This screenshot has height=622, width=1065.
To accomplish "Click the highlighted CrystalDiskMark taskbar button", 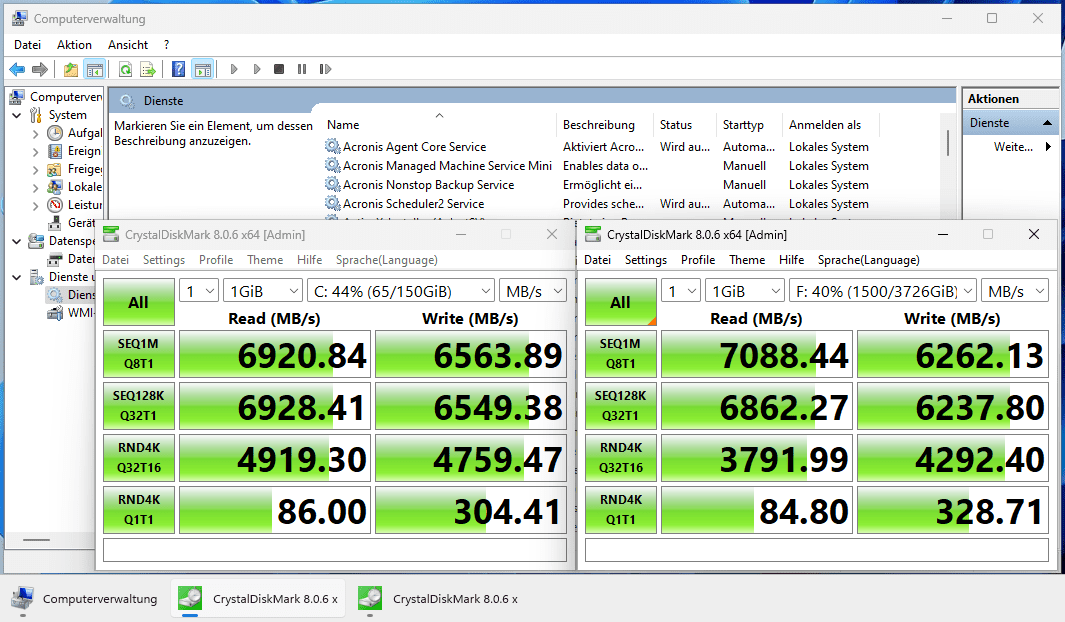I will [x=258, y=599].
